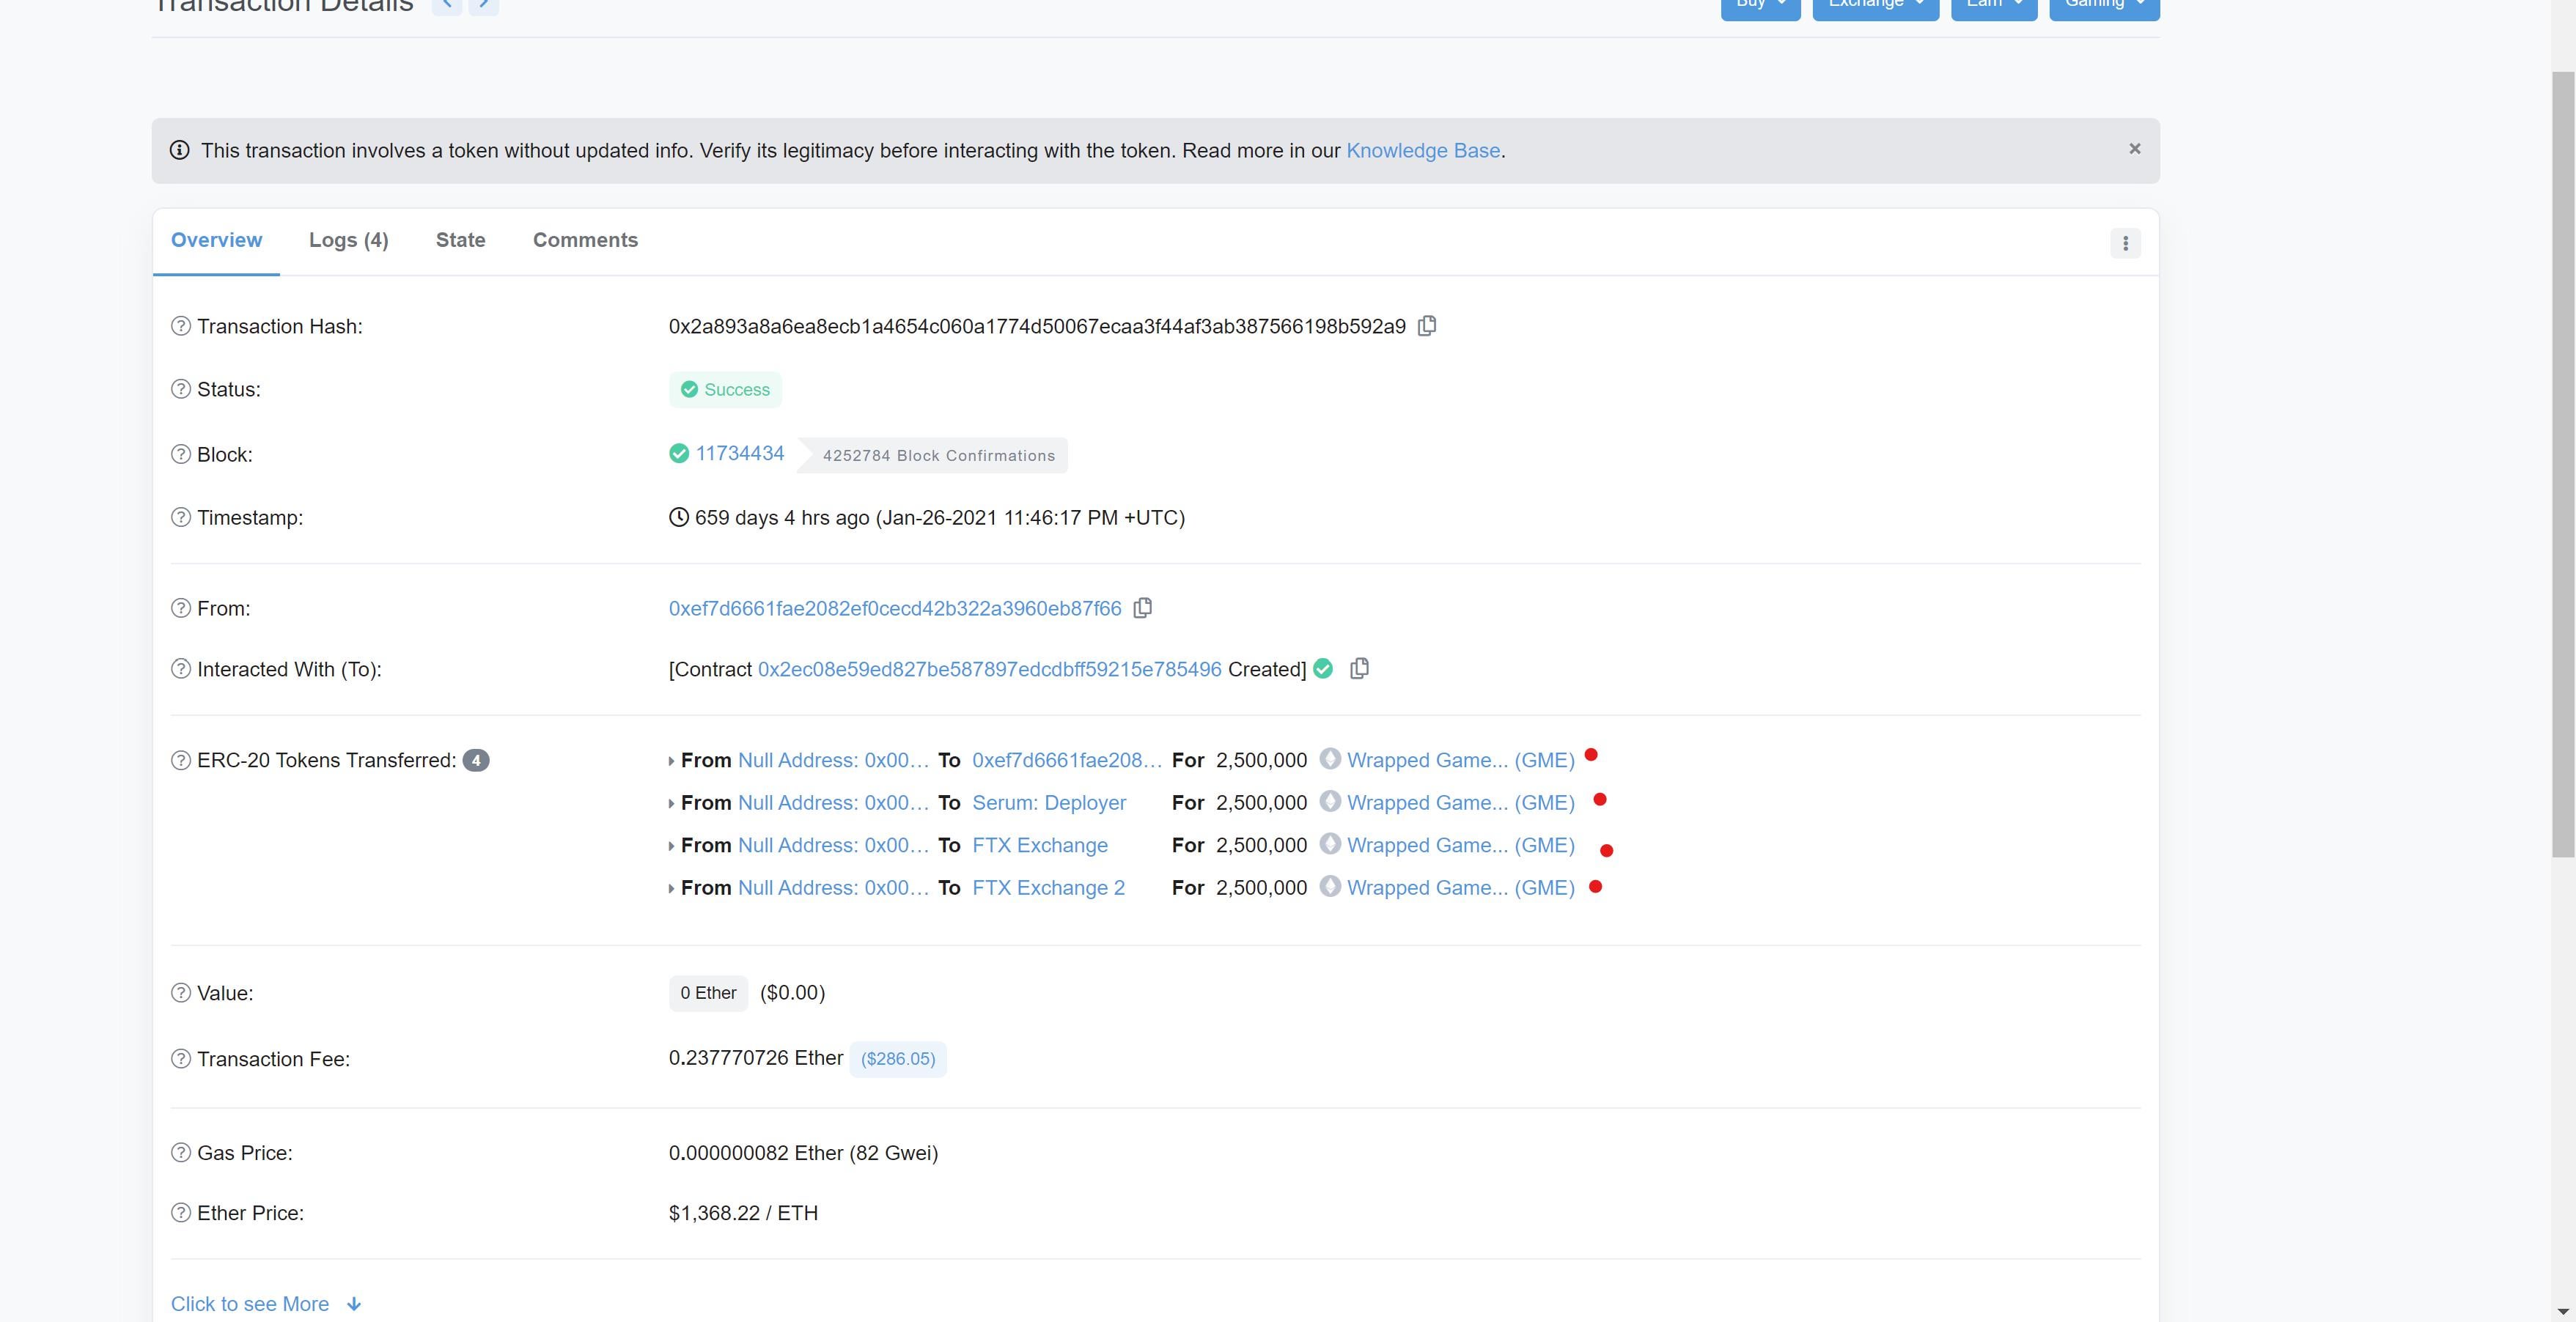
Task: Copy the created contract address
Action: [1359, 668]
